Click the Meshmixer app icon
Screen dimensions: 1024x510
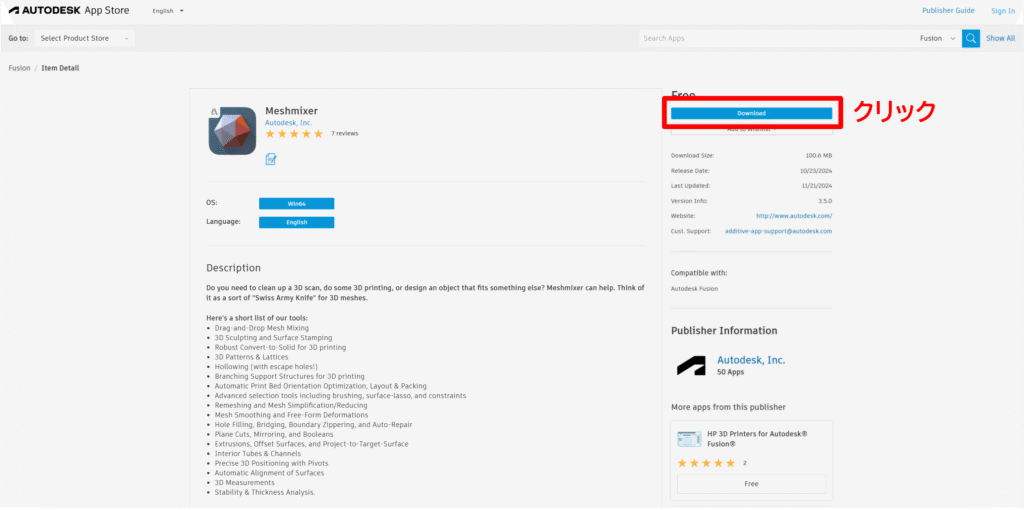point(232,131)
